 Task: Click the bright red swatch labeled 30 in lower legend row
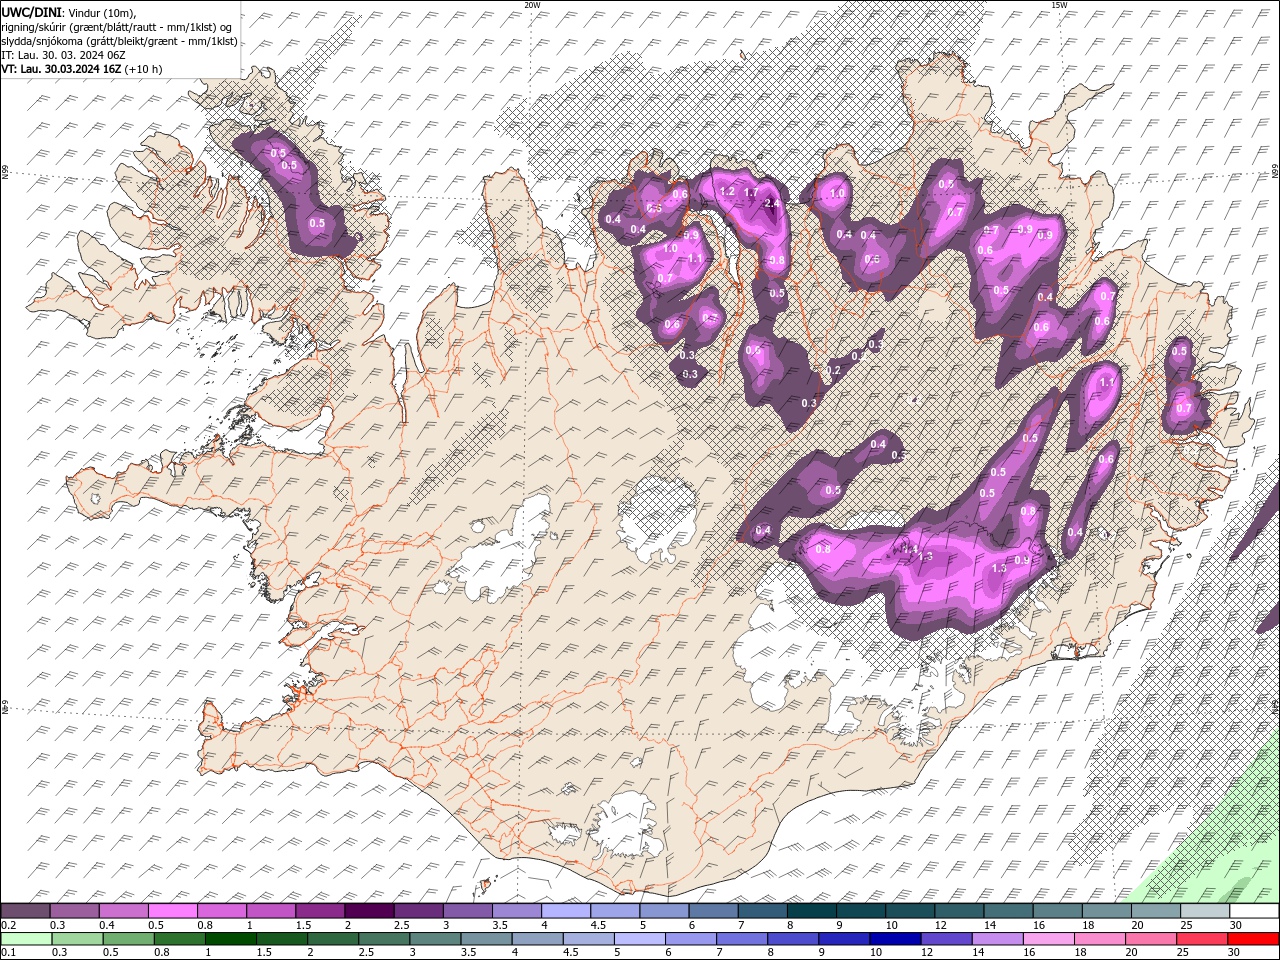1252,938
